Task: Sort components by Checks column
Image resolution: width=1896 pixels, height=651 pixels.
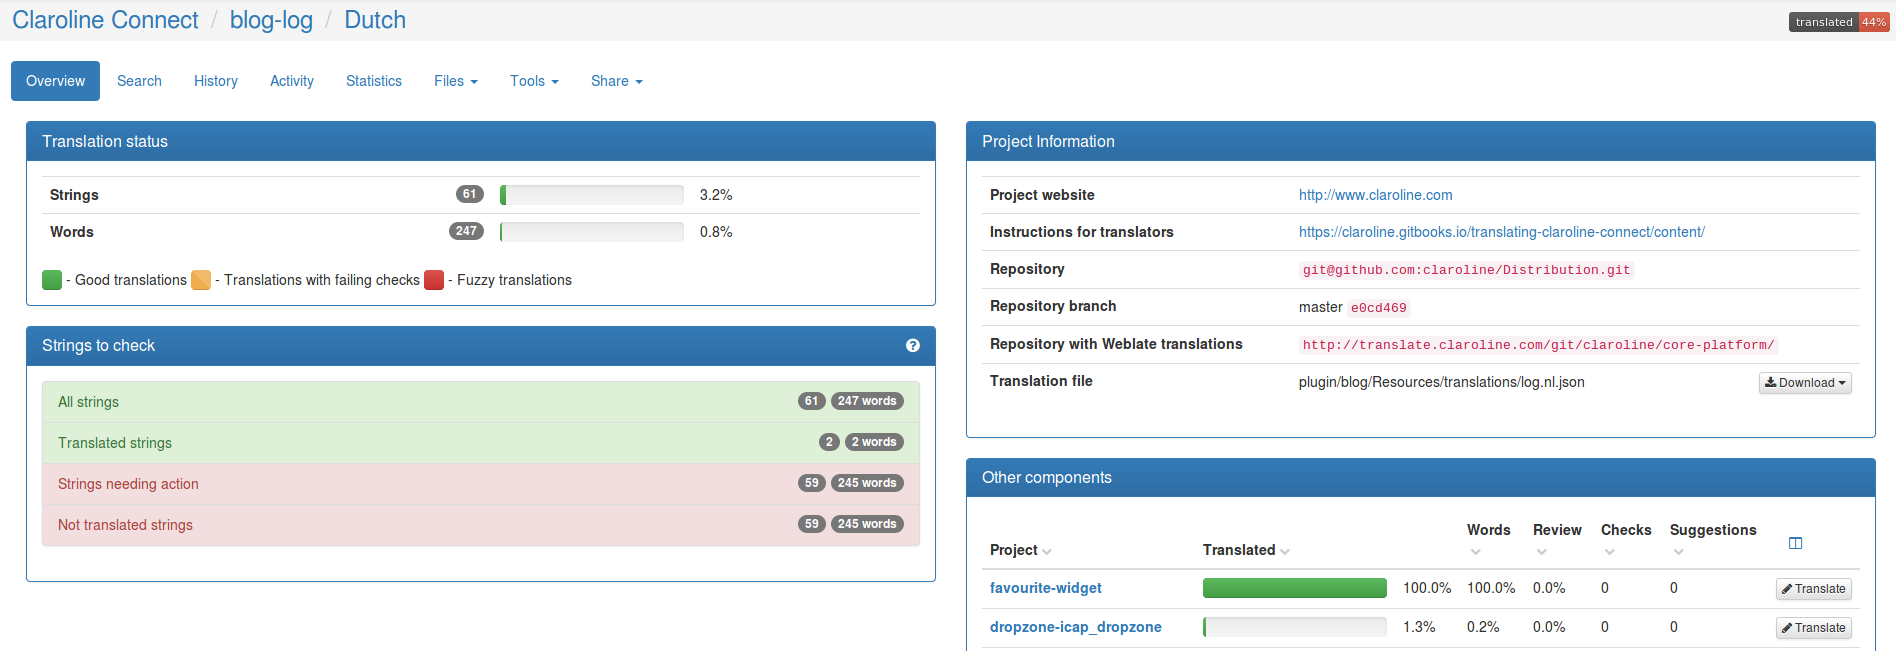Action: (x=1626, y=539)
